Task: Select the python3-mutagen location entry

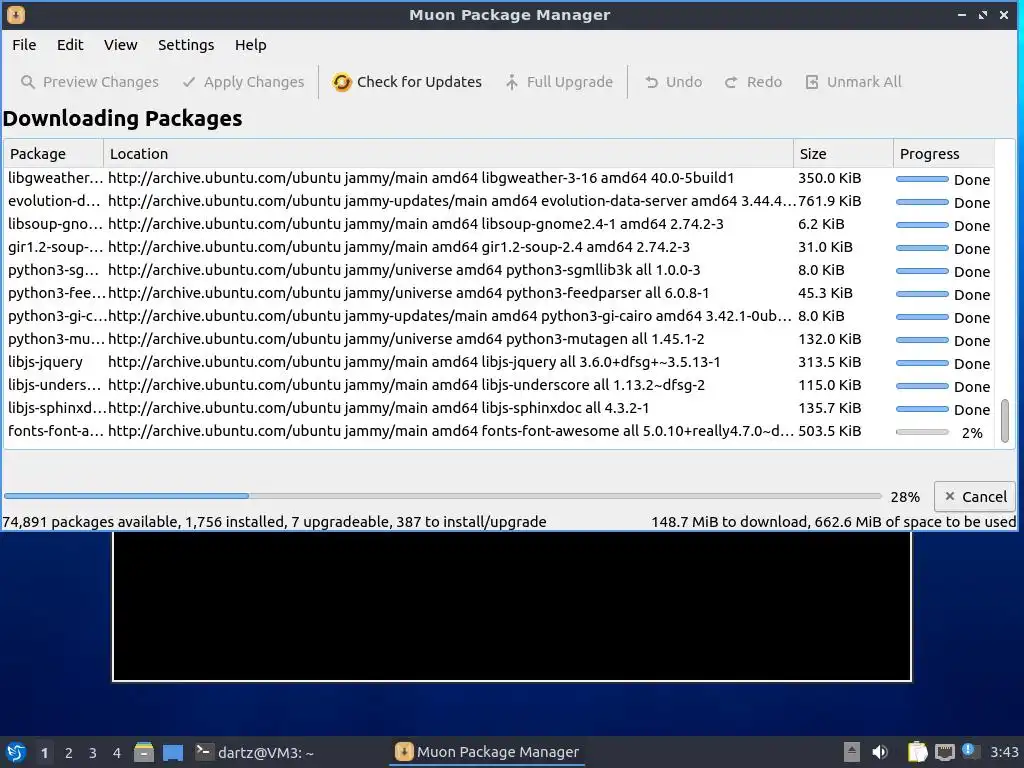Action: pos(406,339)
